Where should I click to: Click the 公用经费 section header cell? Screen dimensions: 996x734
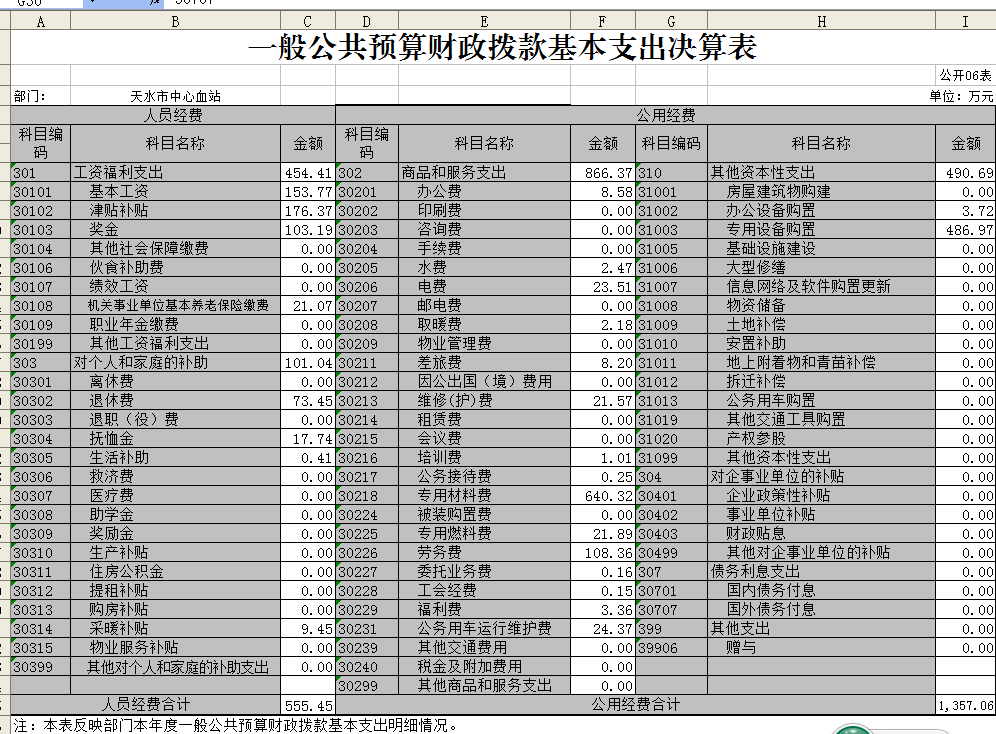tap(665, 116)
